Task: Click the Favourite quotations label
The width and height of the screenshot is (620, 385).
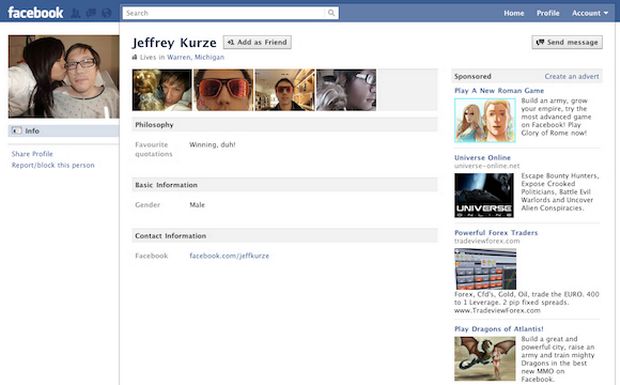Action: (x=154, y=149)
